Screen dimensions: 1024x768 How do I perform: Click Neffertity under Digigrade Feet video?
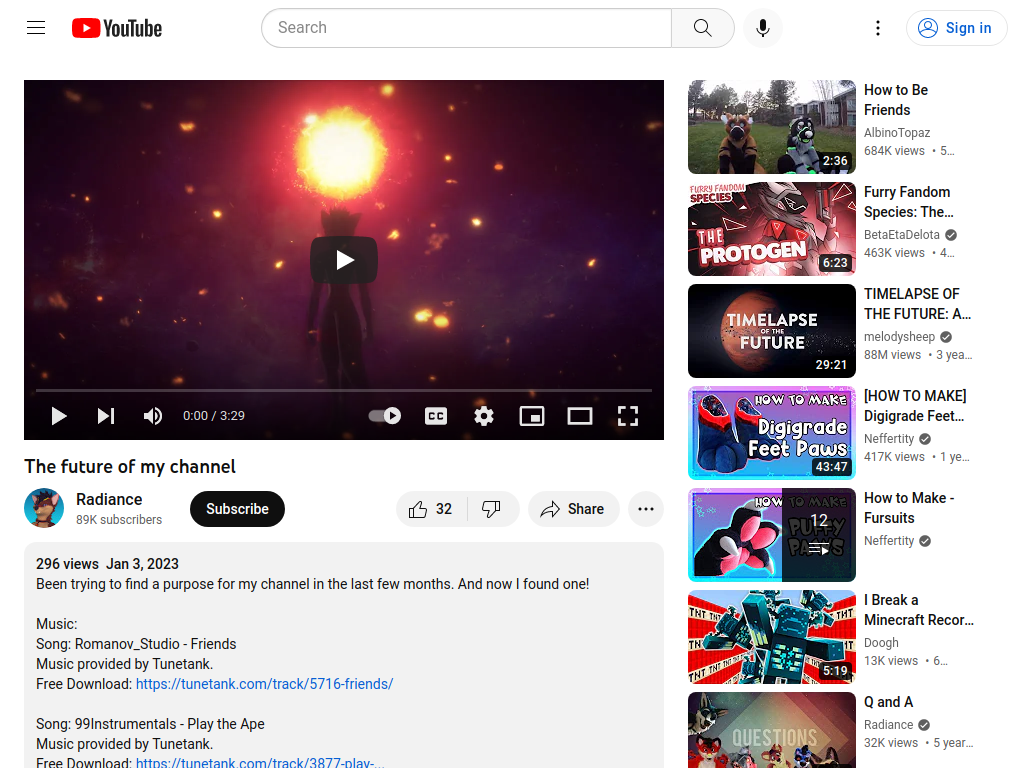coord(889,438)
